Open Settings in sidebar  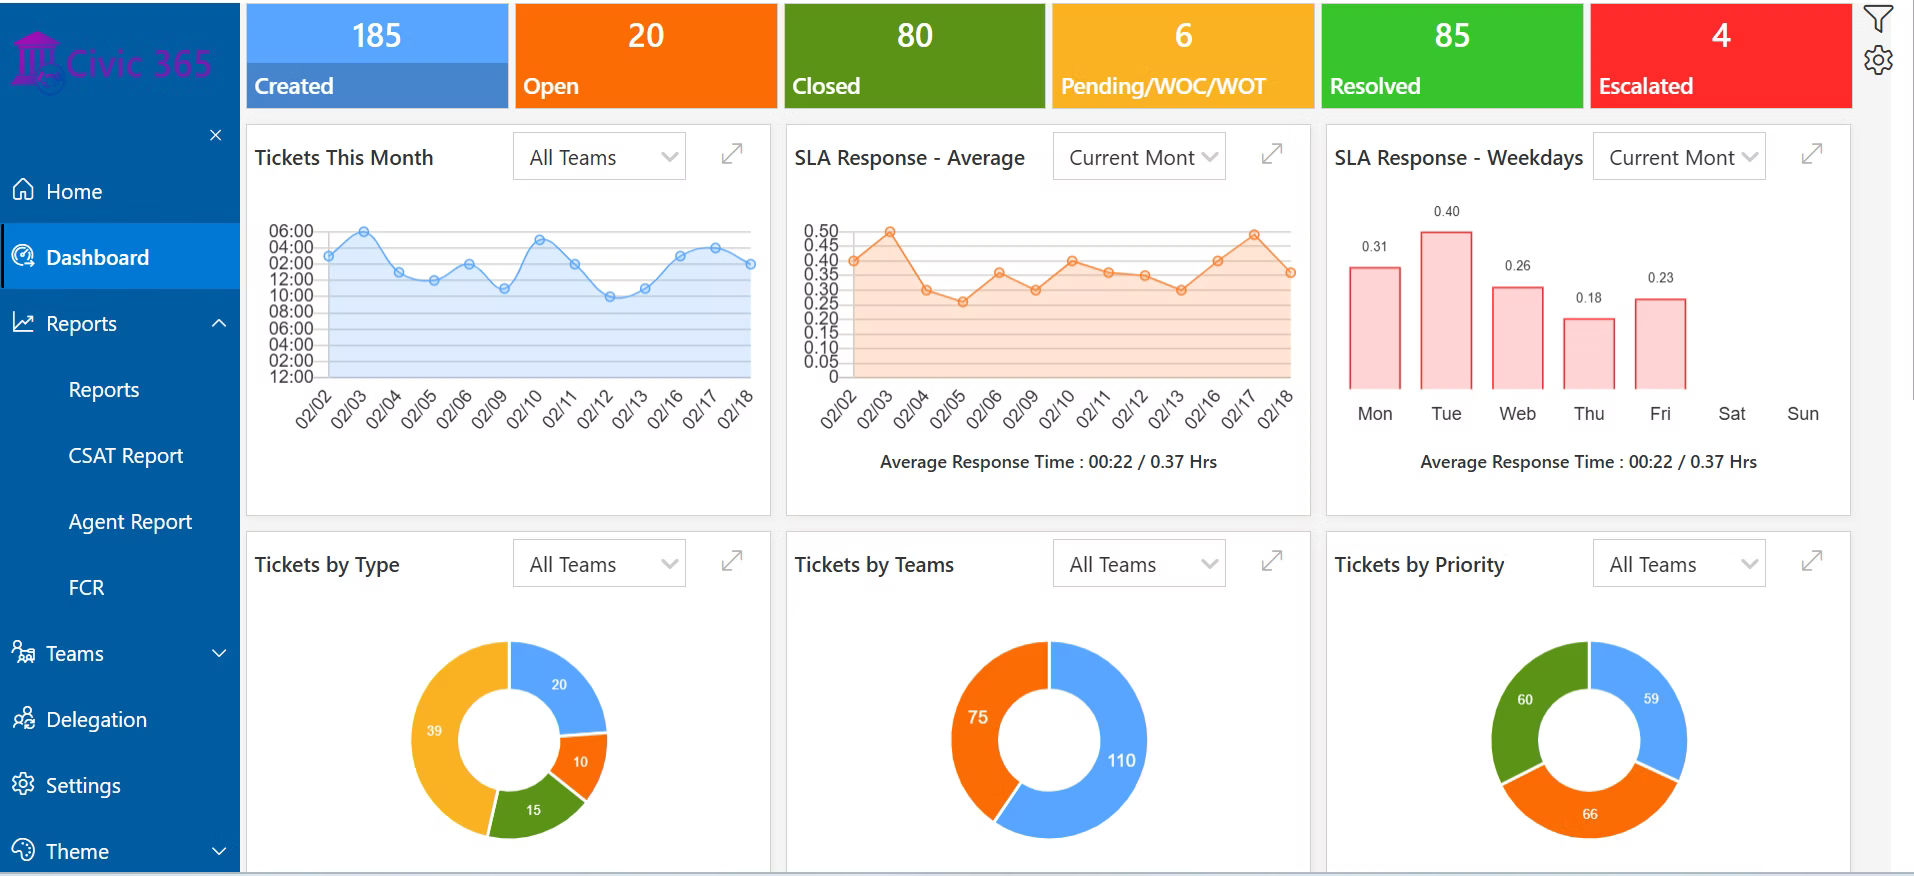pyautogui.click(x=120, y=785)
